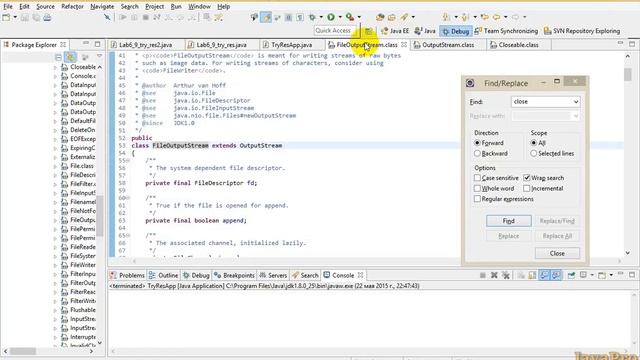Open the Problems view tab
The width and height of the screenshot is (640, 360).
click(x=127, y=276)
